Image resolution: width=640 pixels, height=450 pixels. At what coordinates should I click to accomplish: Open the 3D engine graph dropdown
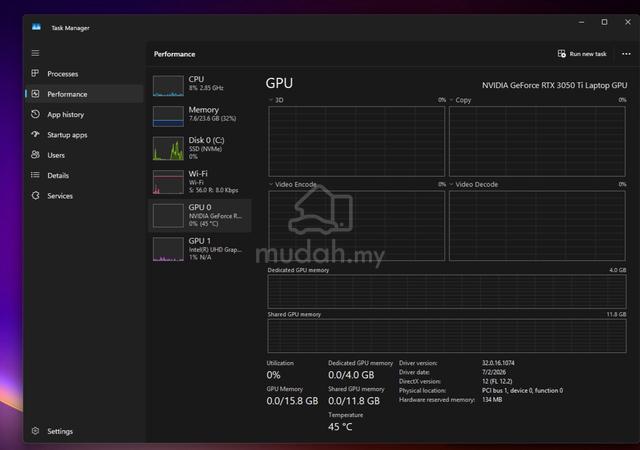(271, 100)
